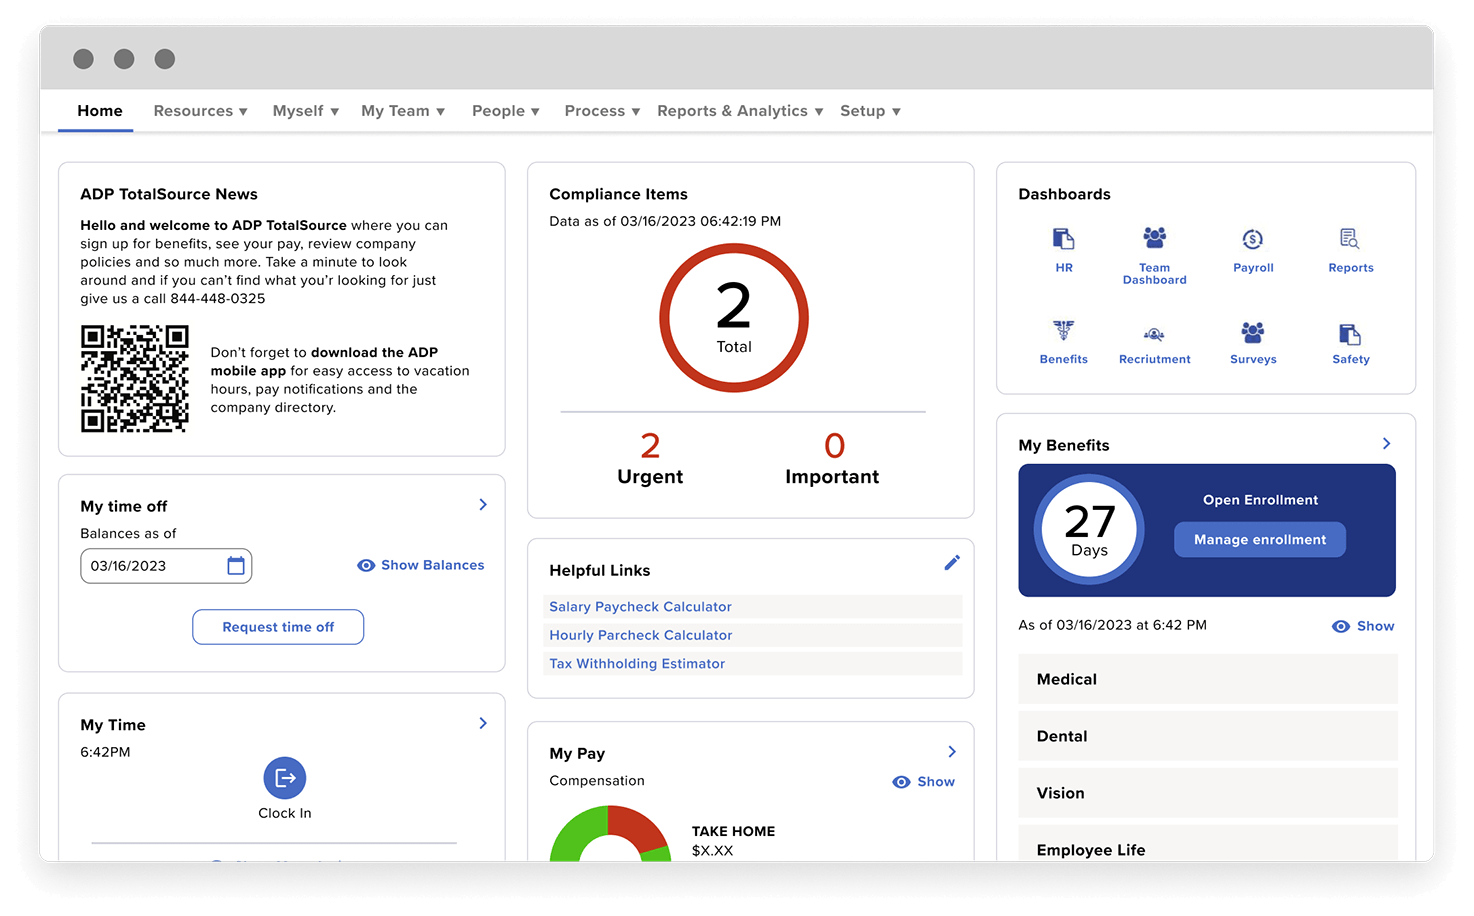Open the Surveys dashboard icon
The image size is (1474, 916).
tap(1252, 332)
